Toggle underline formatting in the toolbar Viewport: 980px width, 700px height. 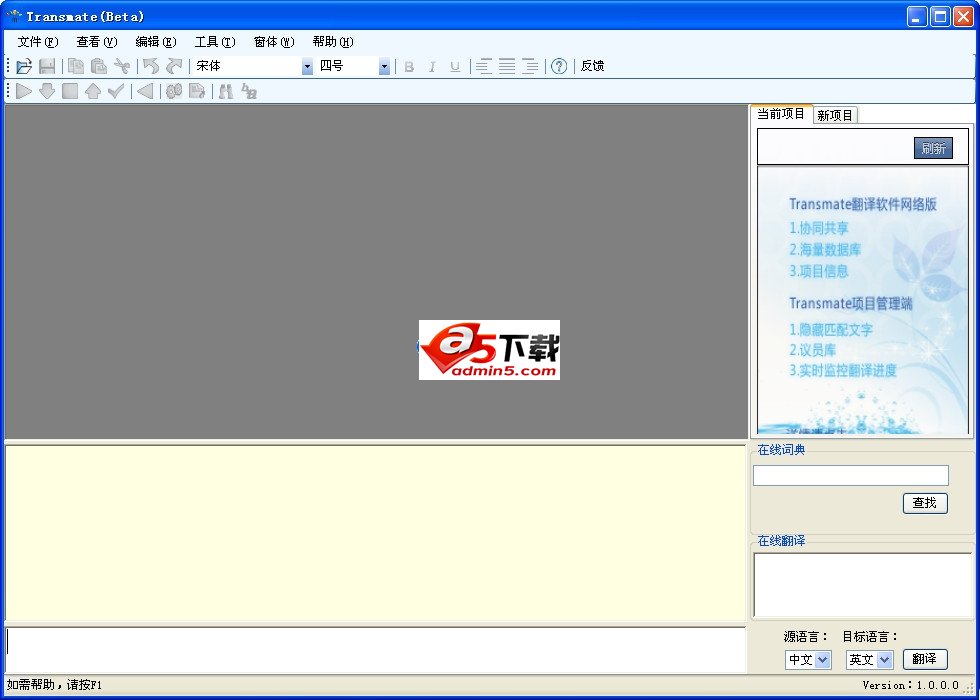[455, 66]
